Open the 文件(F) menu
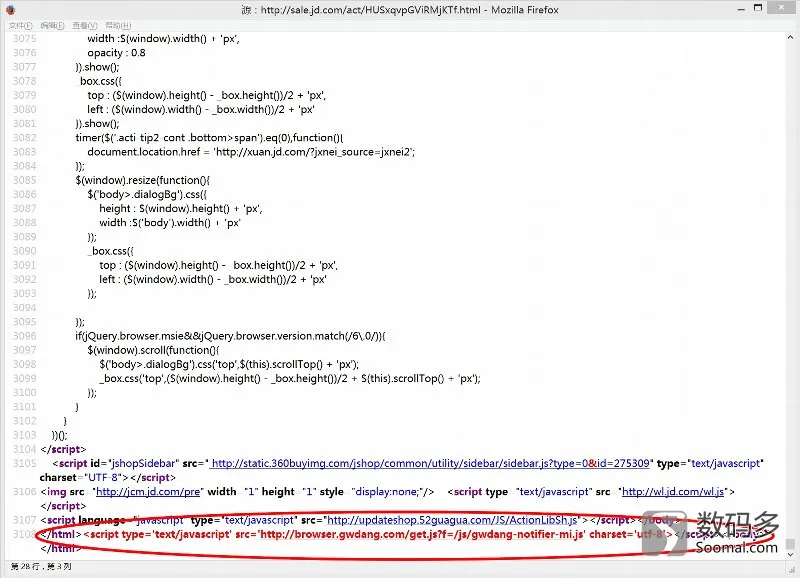Screen dimensions: 800x578 20,25
